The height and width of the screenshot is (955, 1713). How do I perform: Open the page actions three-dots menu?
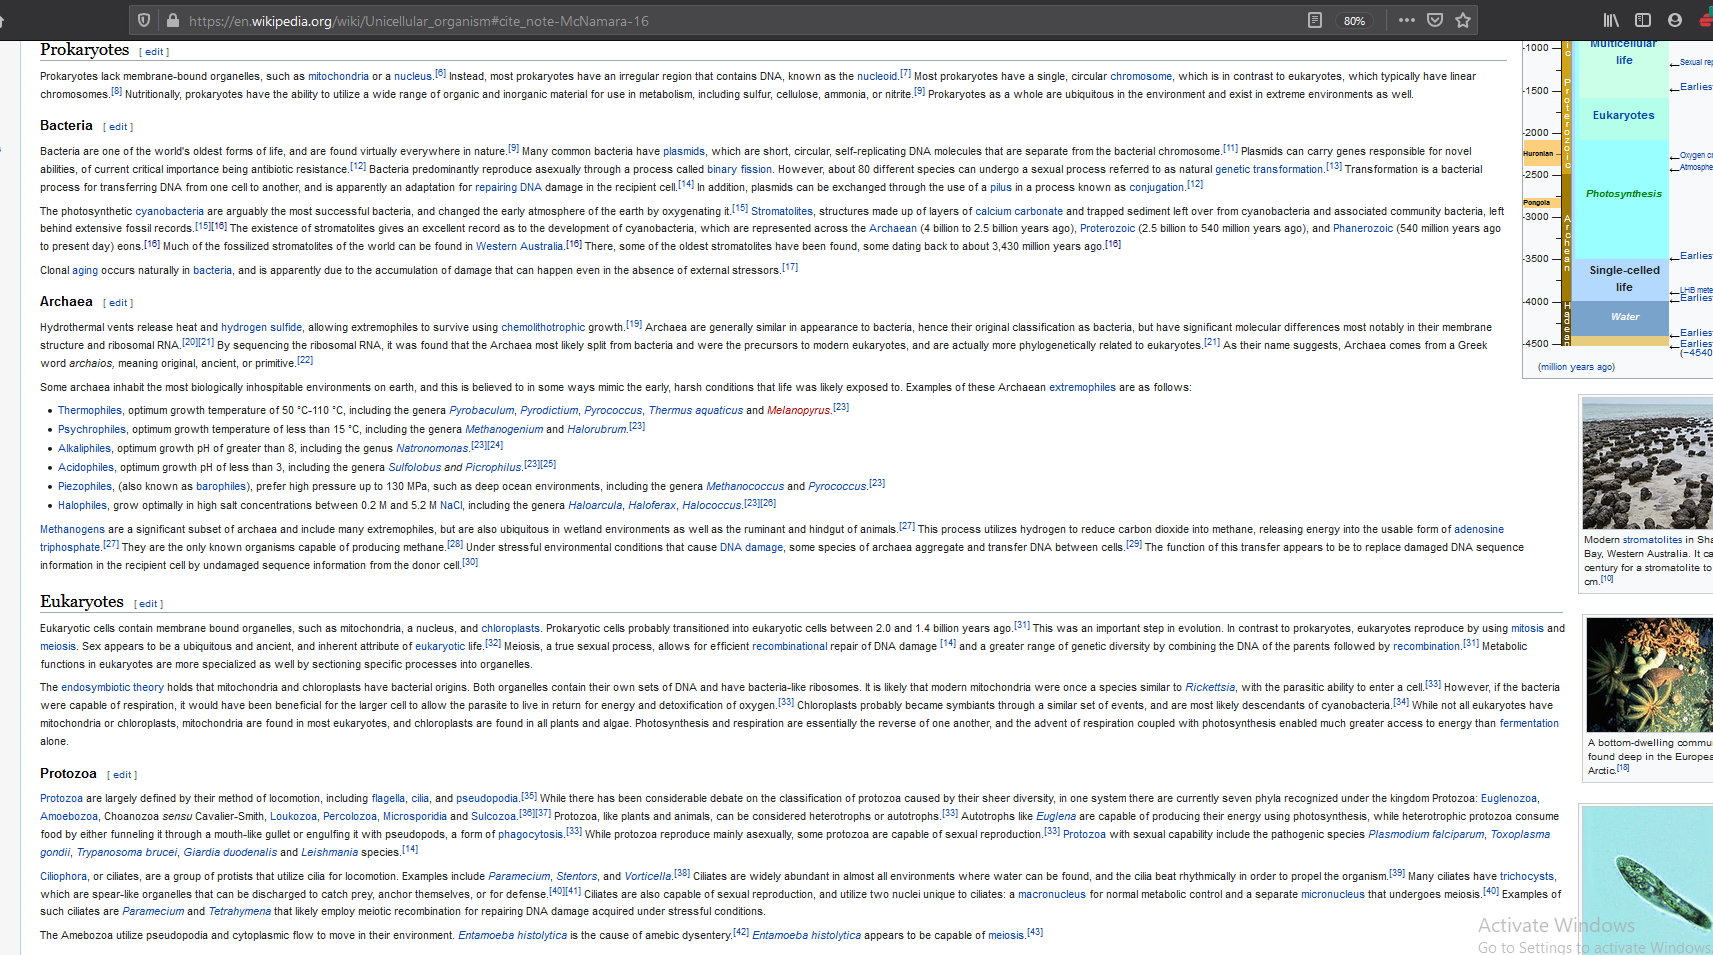click(1406, 20)
